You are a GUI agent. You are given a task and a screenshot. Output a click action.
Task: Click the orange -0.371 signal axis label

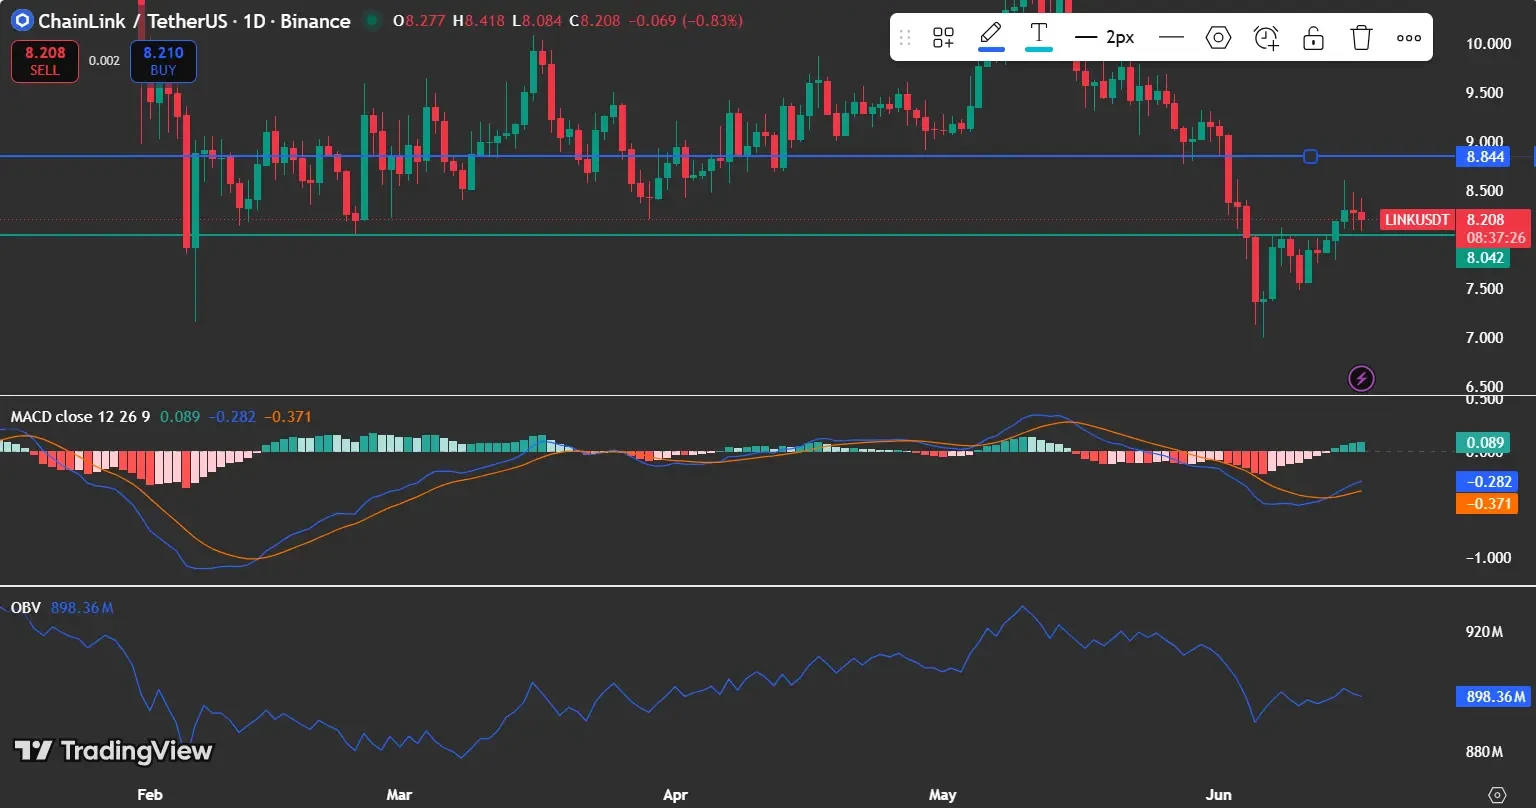(x=1485, y=503)
